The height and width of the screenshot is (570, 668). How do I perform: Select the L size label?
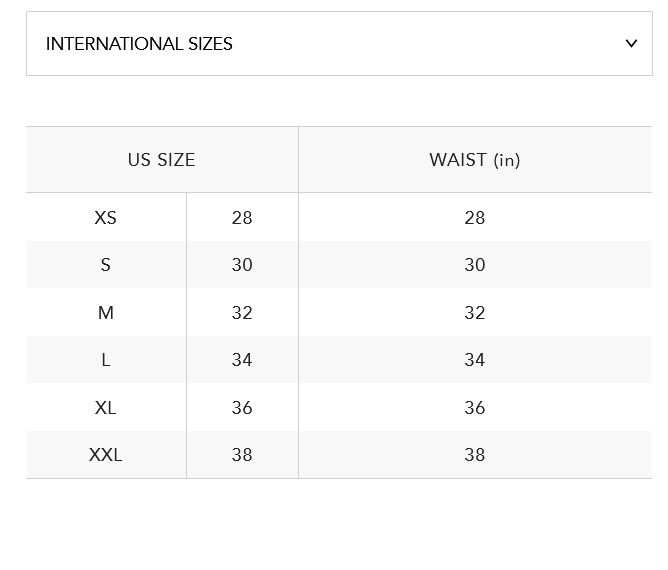(106, 360)
